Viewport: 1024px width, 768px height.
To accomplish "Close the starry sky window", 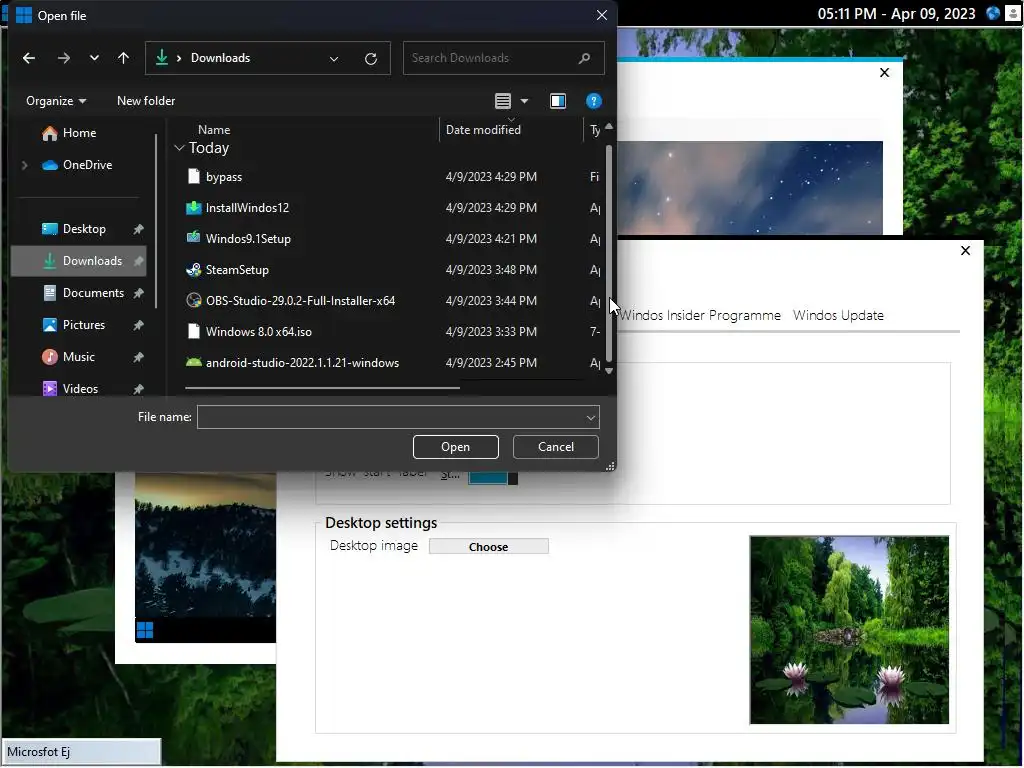I will (884, 72).
